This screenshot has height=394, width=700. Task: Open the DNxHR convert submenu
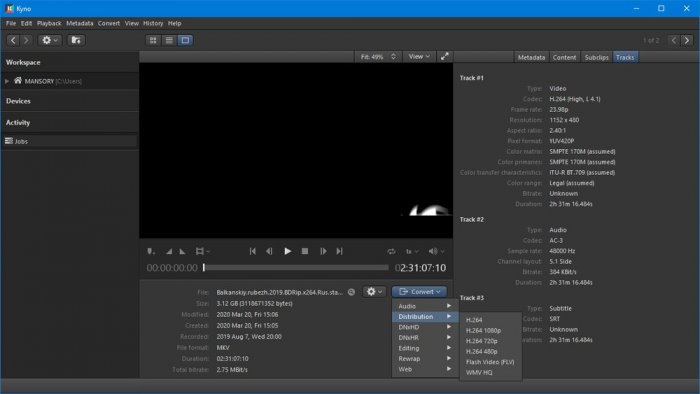425,338
